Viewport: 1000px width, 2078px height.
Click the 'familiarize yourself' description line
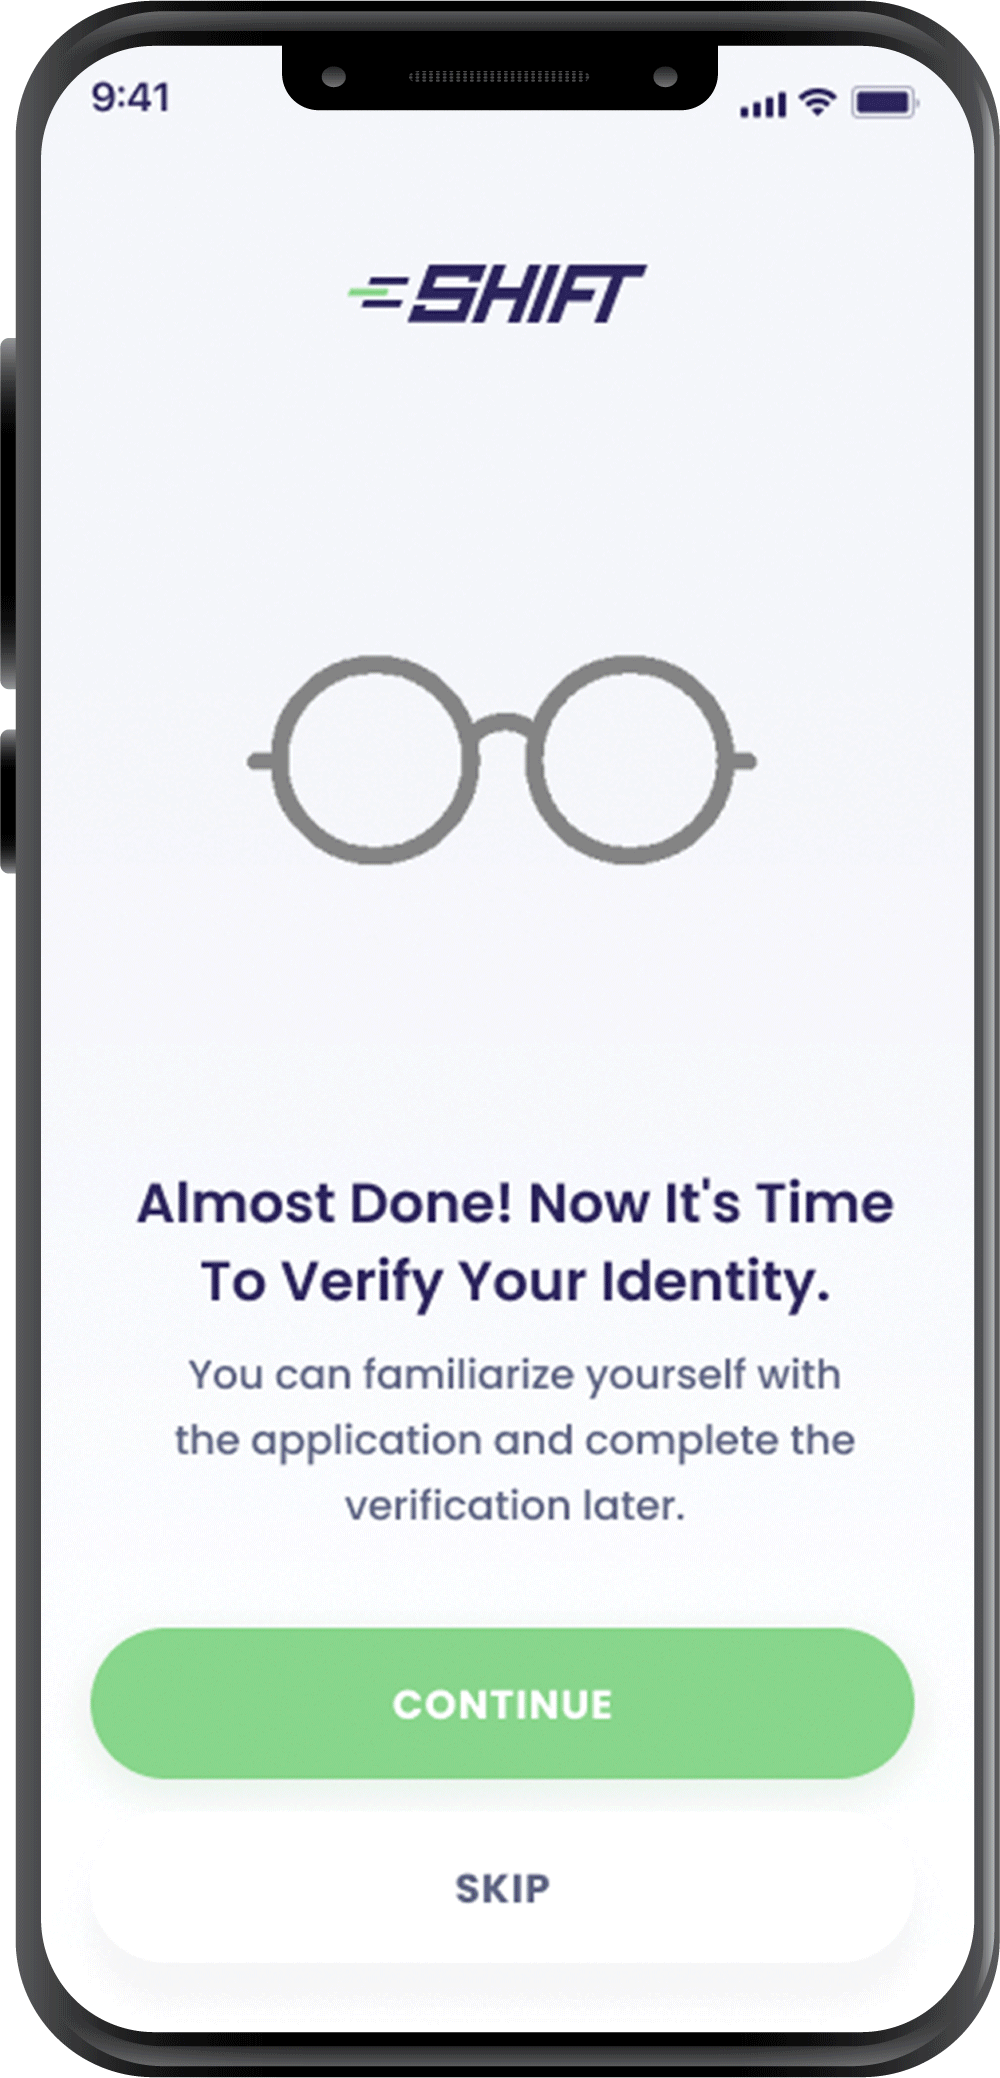pos(514,1376)
